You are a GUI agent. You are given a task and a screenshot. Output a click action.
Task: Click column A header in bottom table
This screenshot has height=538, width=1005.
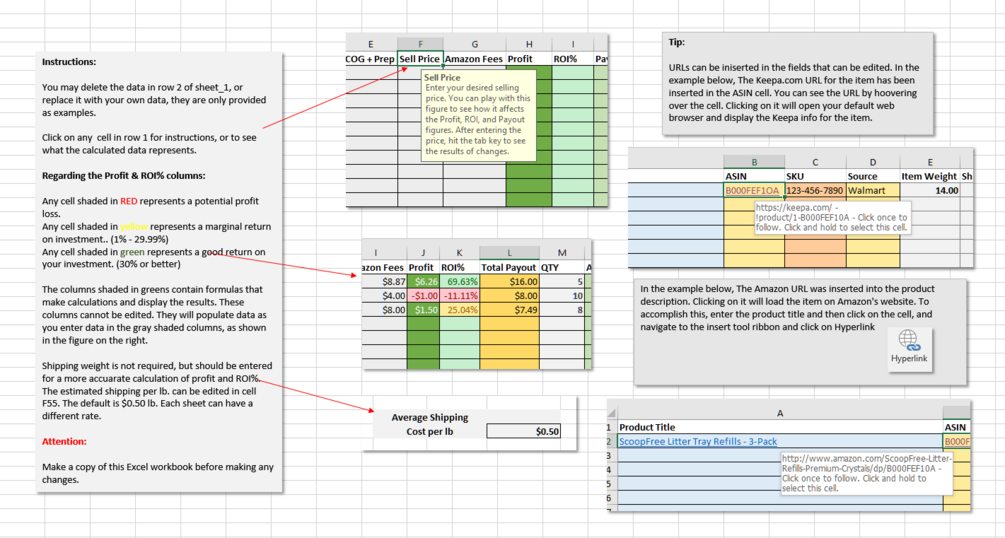[x=780, y=414]
